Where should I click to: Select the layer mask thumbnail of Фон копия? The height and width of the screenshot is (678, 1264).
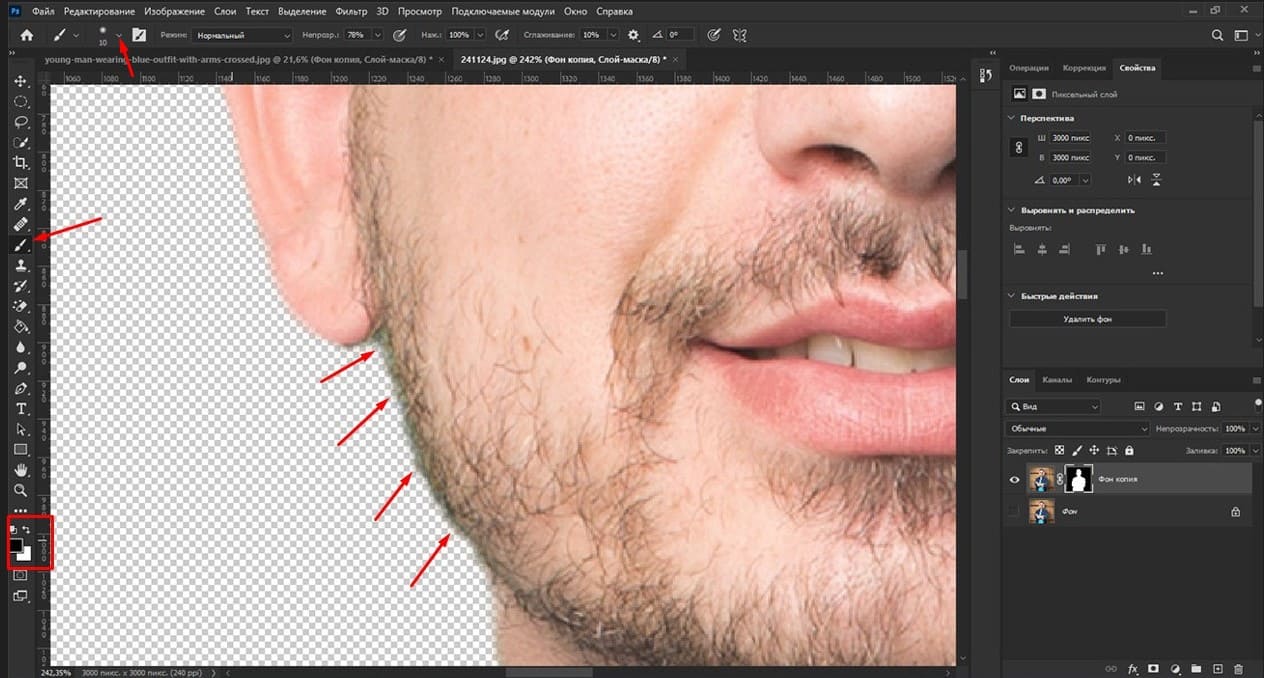1078,480
